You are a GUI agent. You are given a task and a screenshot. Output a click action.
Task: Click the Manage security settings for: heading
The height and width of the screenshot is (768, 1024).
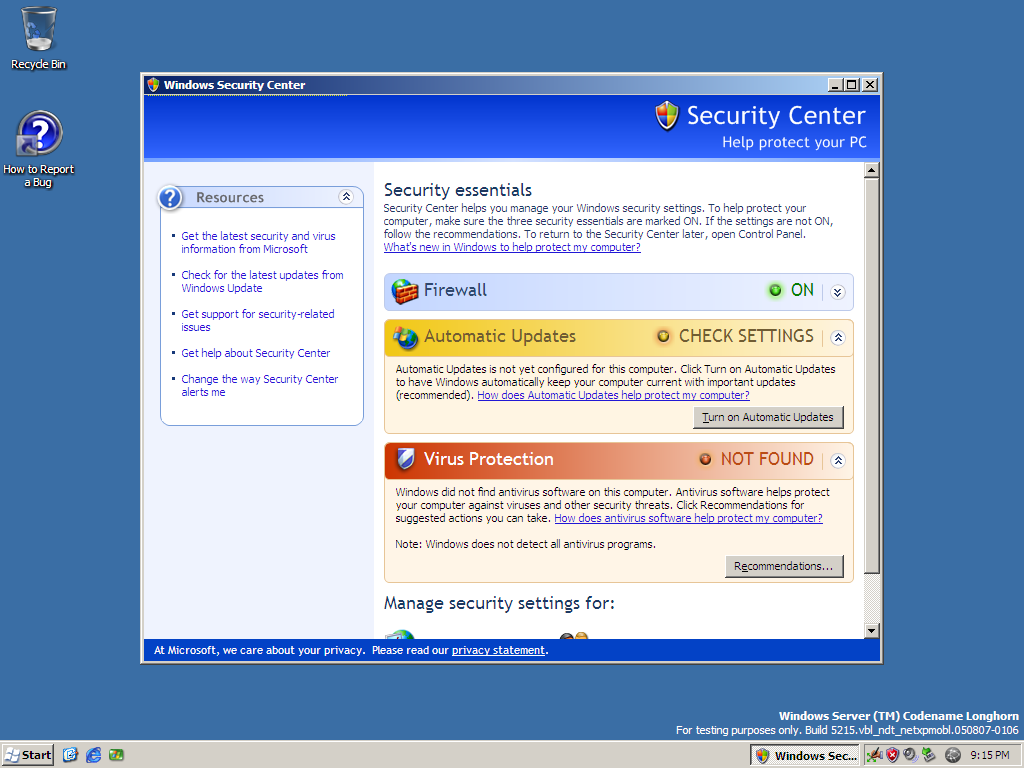pyautogui.click(x=499, y=603)
